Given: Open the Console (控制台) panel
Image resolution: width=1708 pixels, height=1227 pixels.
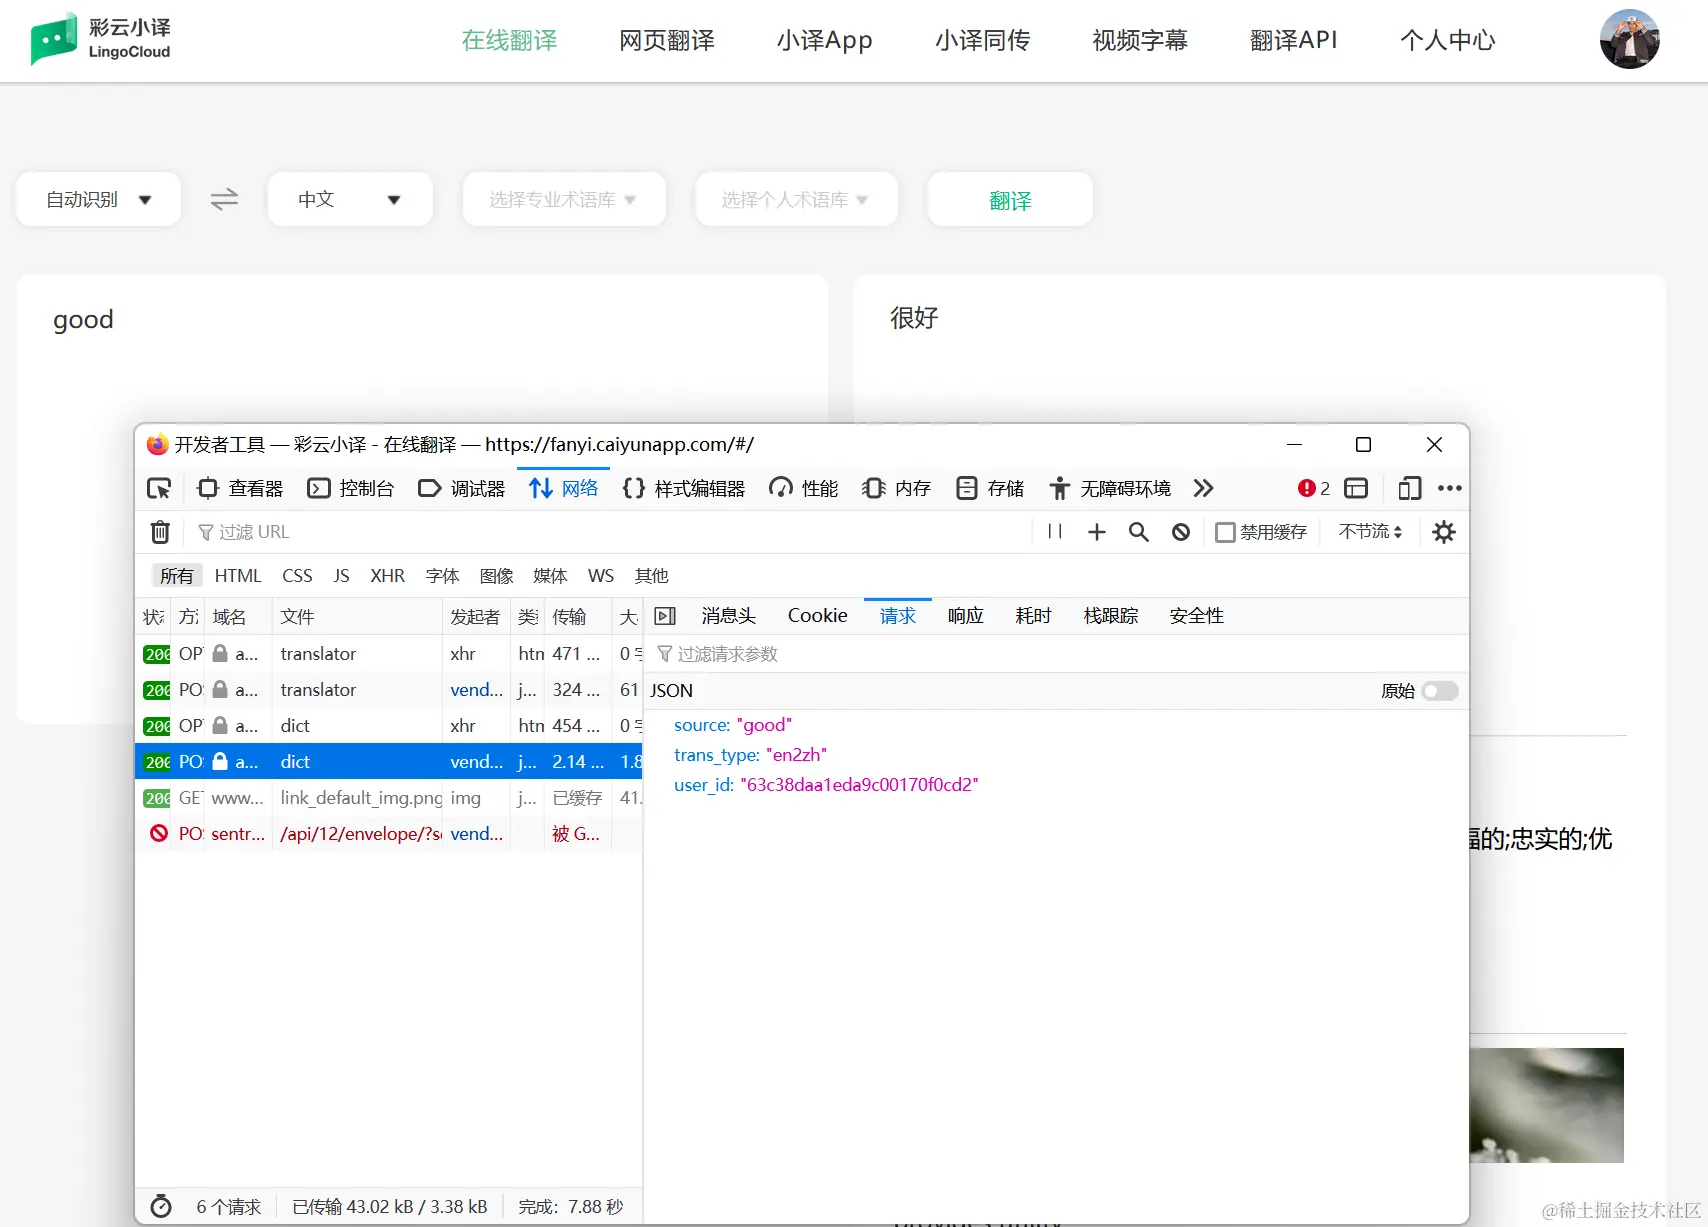Looking at the screenshot, I should 351,488.
